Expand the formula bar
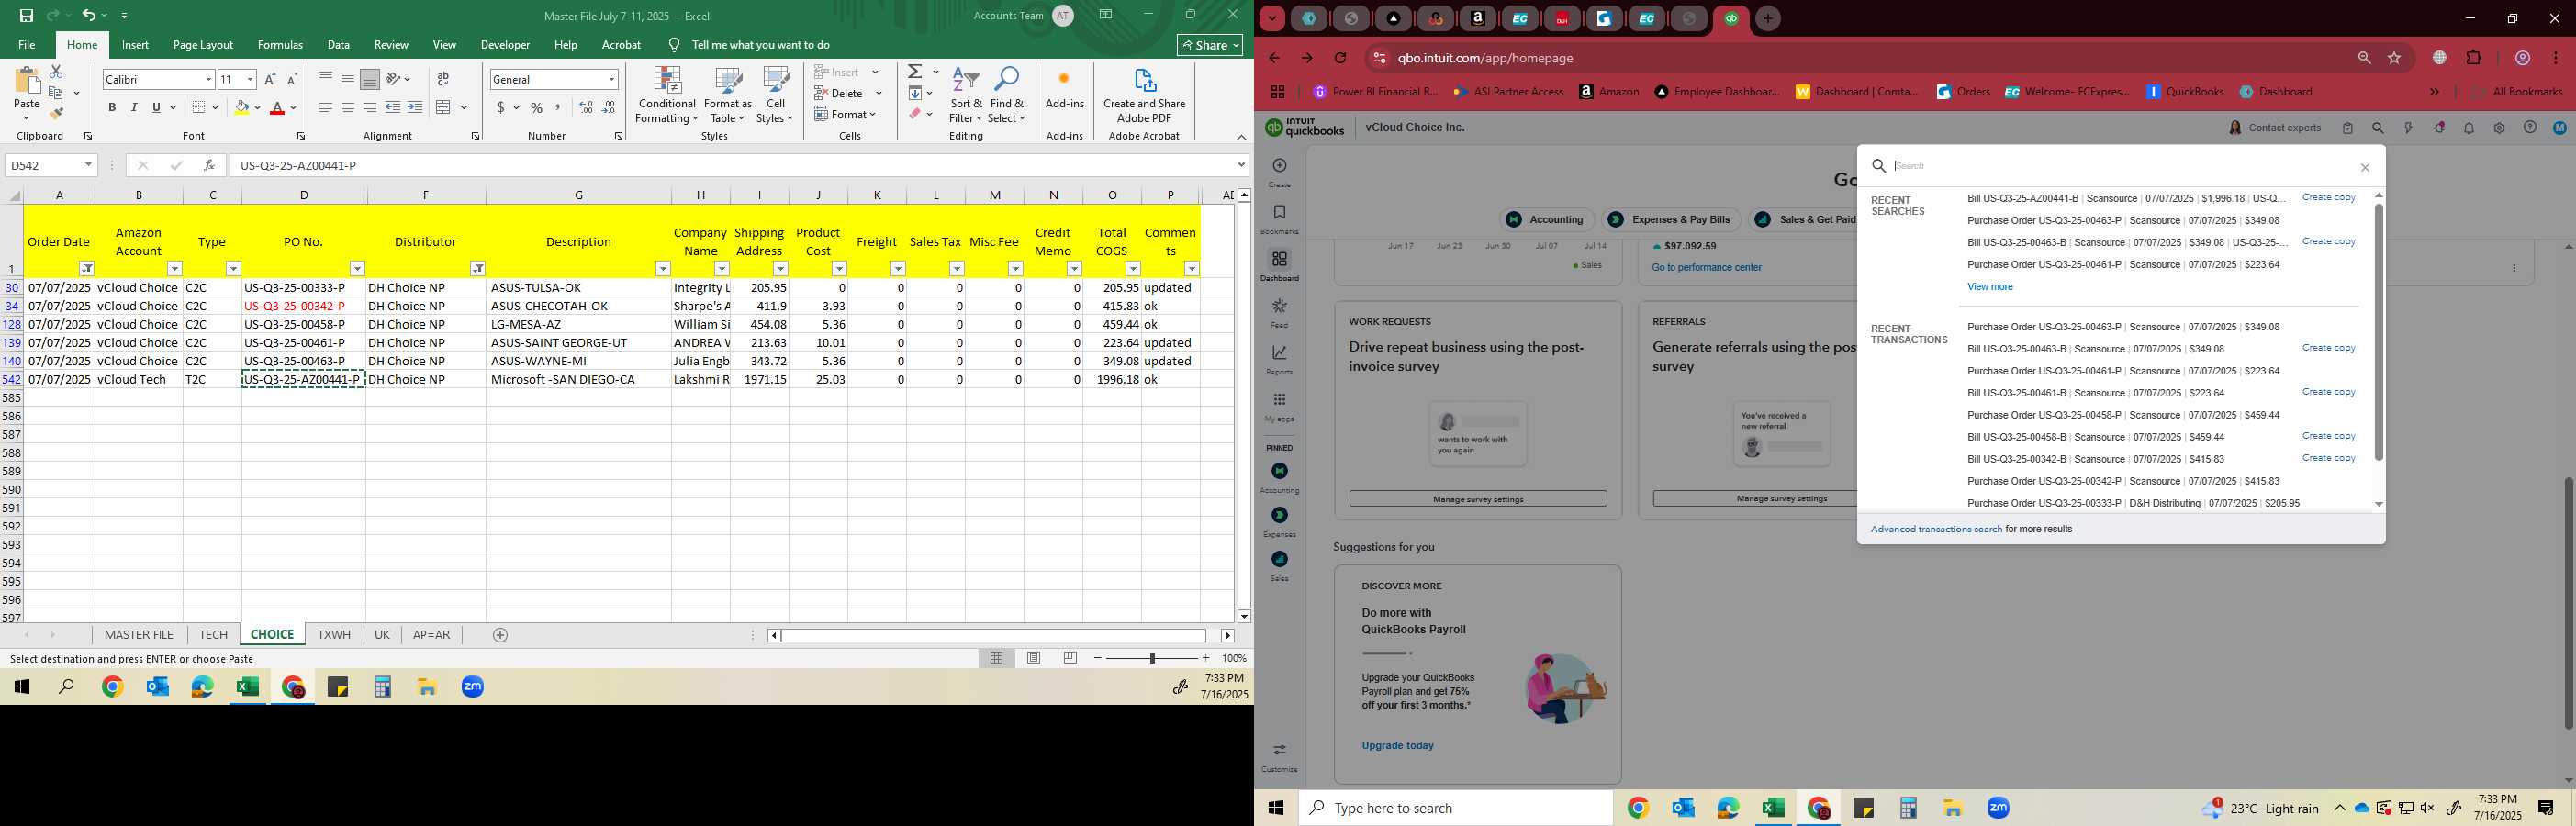The width and height of the screenshot is (2576, 826). pos(1241,165)
